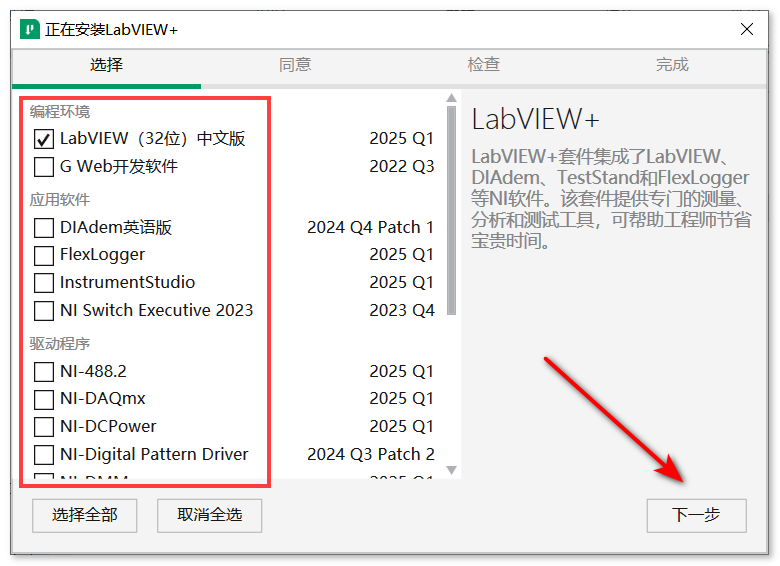Close the LabVIEW+ installer window
The height and width of the screenshot is (566, 780).
click(747, 29)
